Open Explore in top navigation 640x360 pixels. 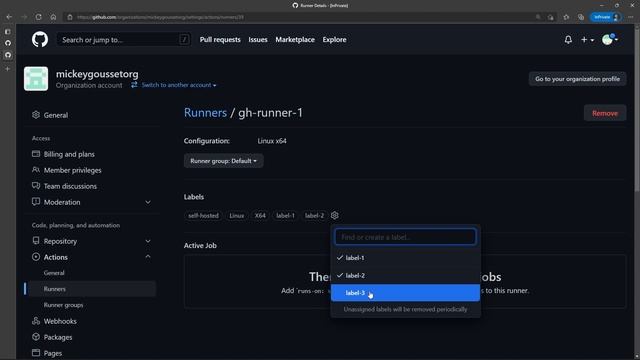point(334,40)
